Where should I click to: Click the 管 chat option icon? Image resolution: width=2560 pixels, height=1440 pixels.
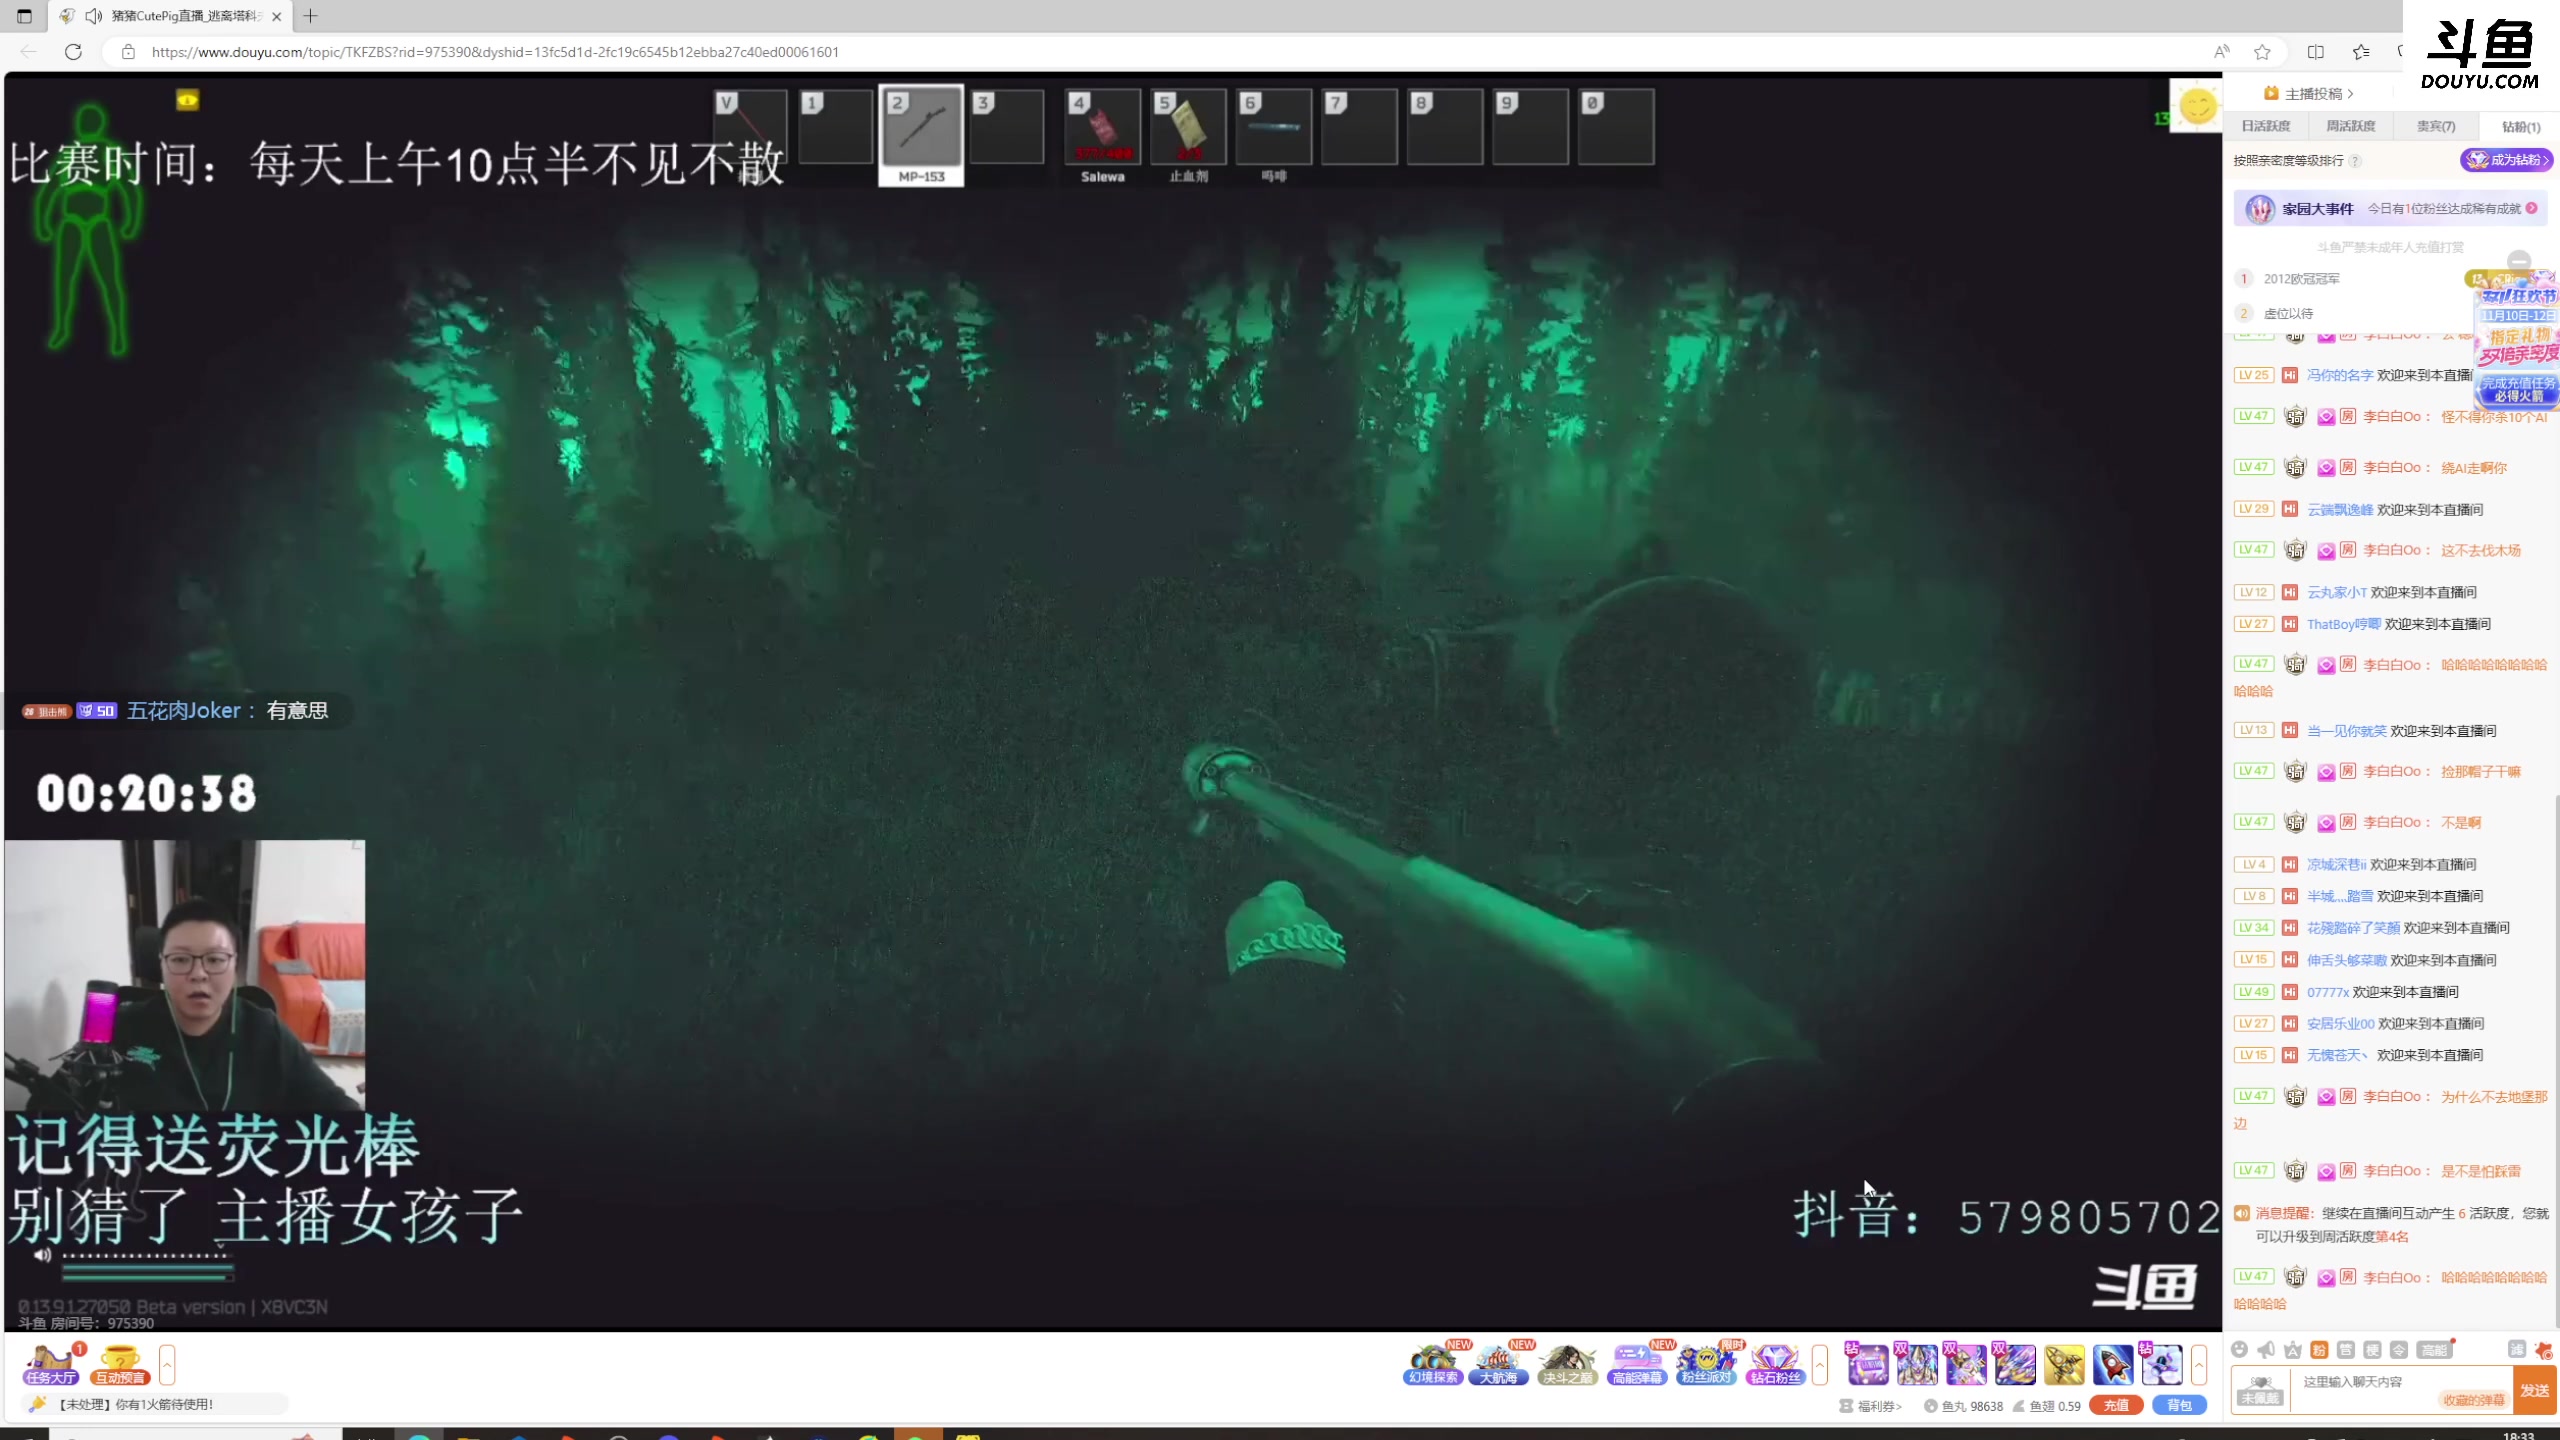click(x=2346, y=1349)
